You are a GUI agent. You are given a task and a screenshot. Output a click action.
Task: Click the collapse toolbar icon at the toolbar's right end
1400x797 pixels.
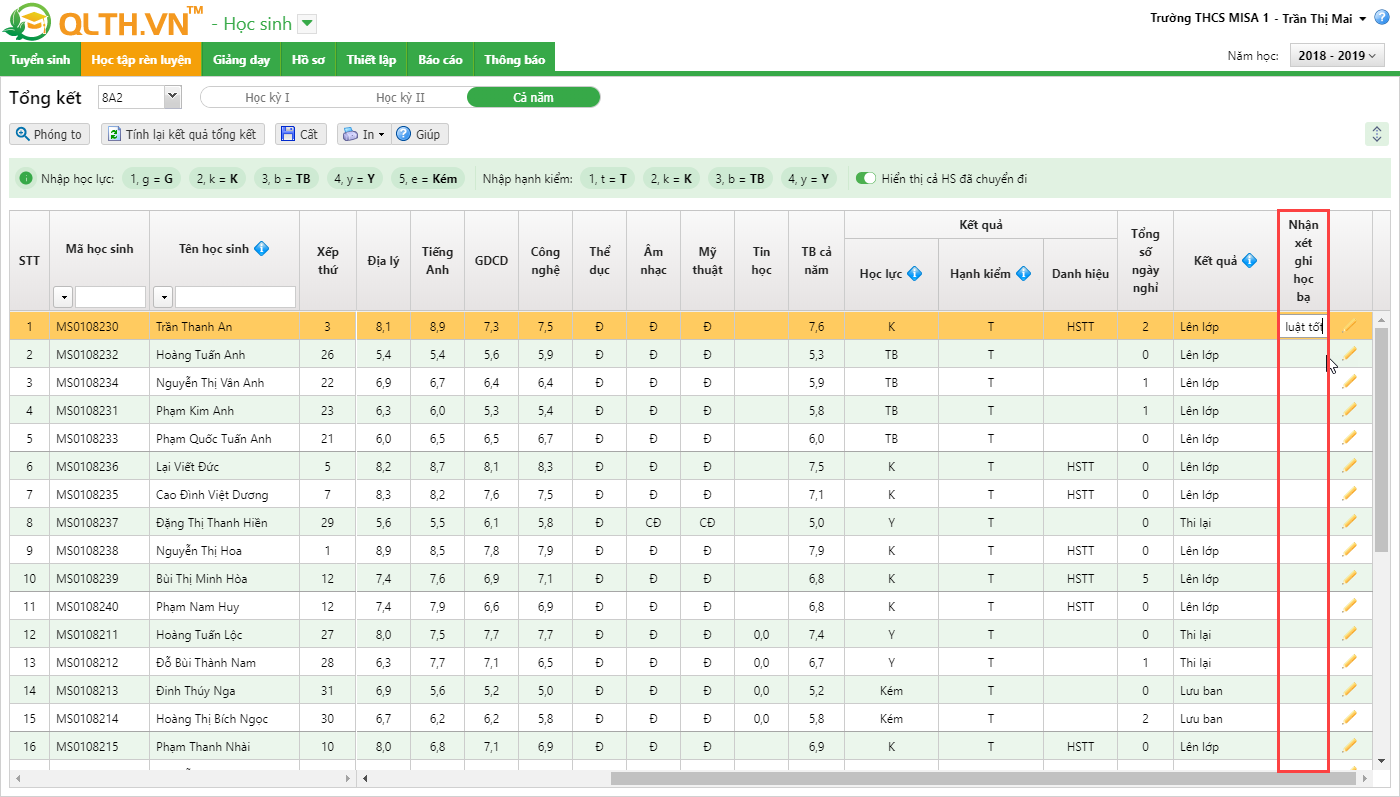pyautogui.click(x=1377, y=134)
